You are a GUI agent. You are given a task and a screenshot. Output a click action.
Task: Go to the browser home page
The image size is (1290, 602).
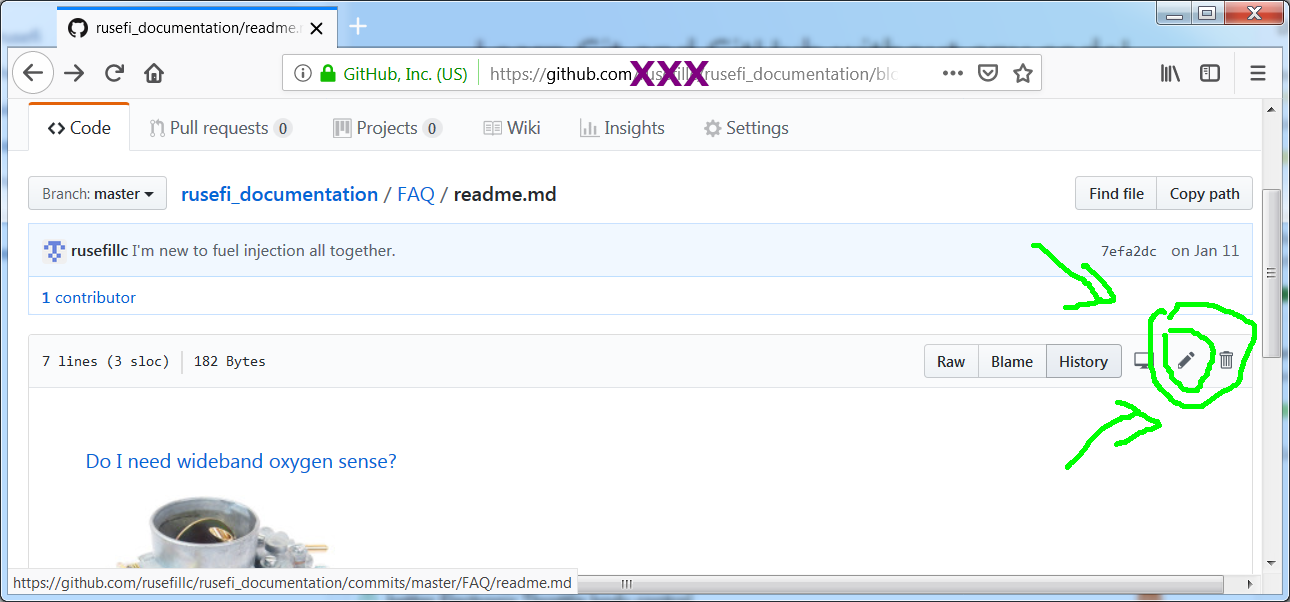click(154, 73)
